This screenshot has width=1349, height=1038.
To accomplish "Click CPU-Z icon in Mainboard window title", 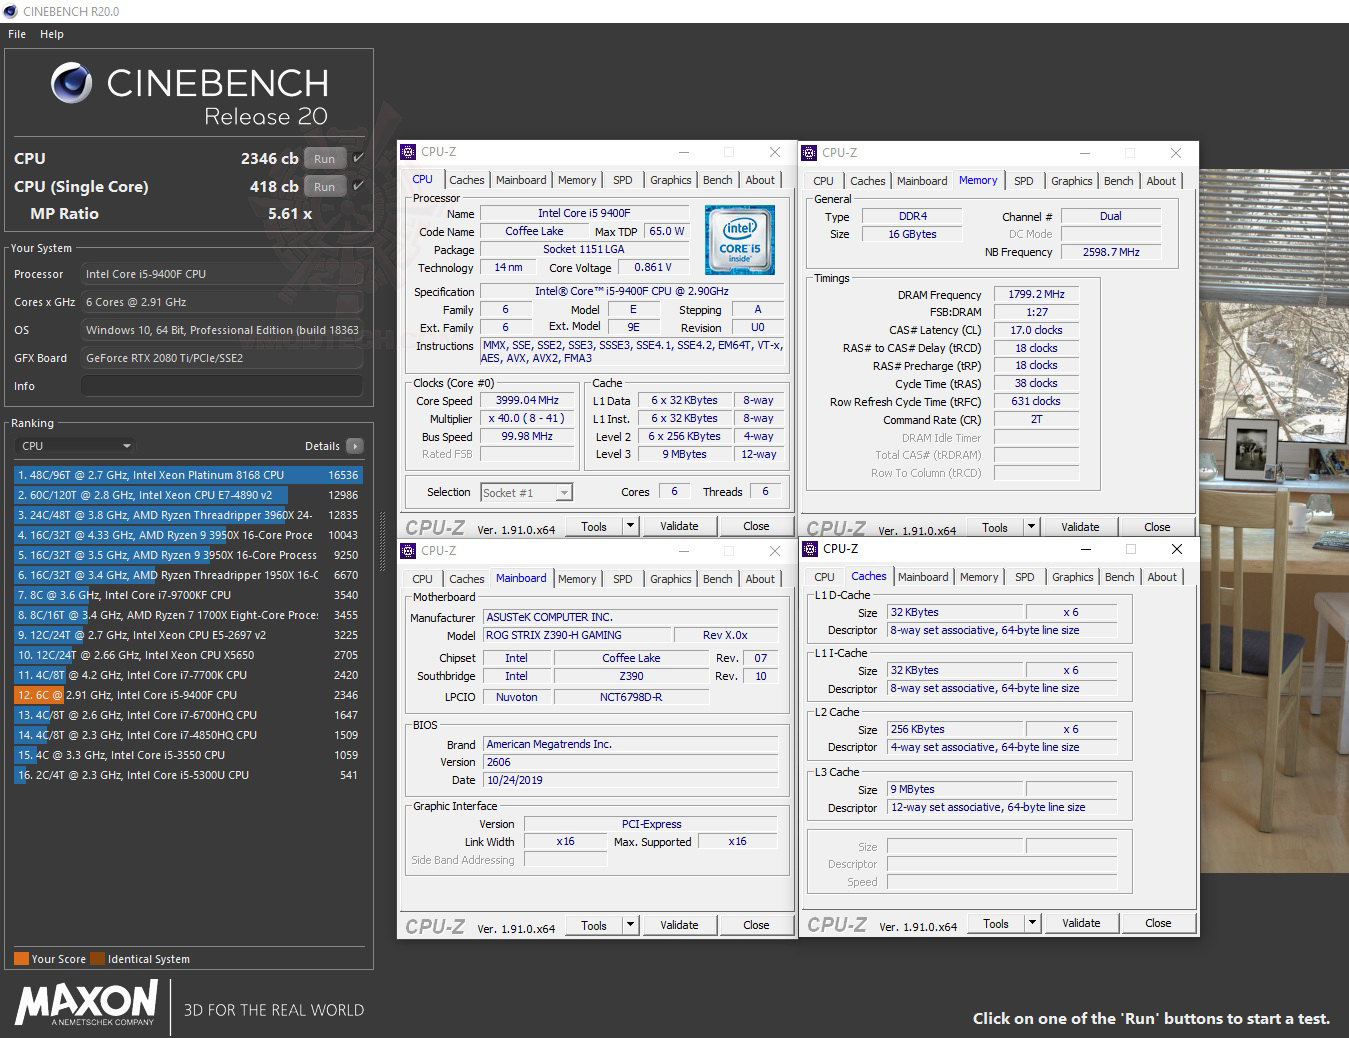I will 408,551.
